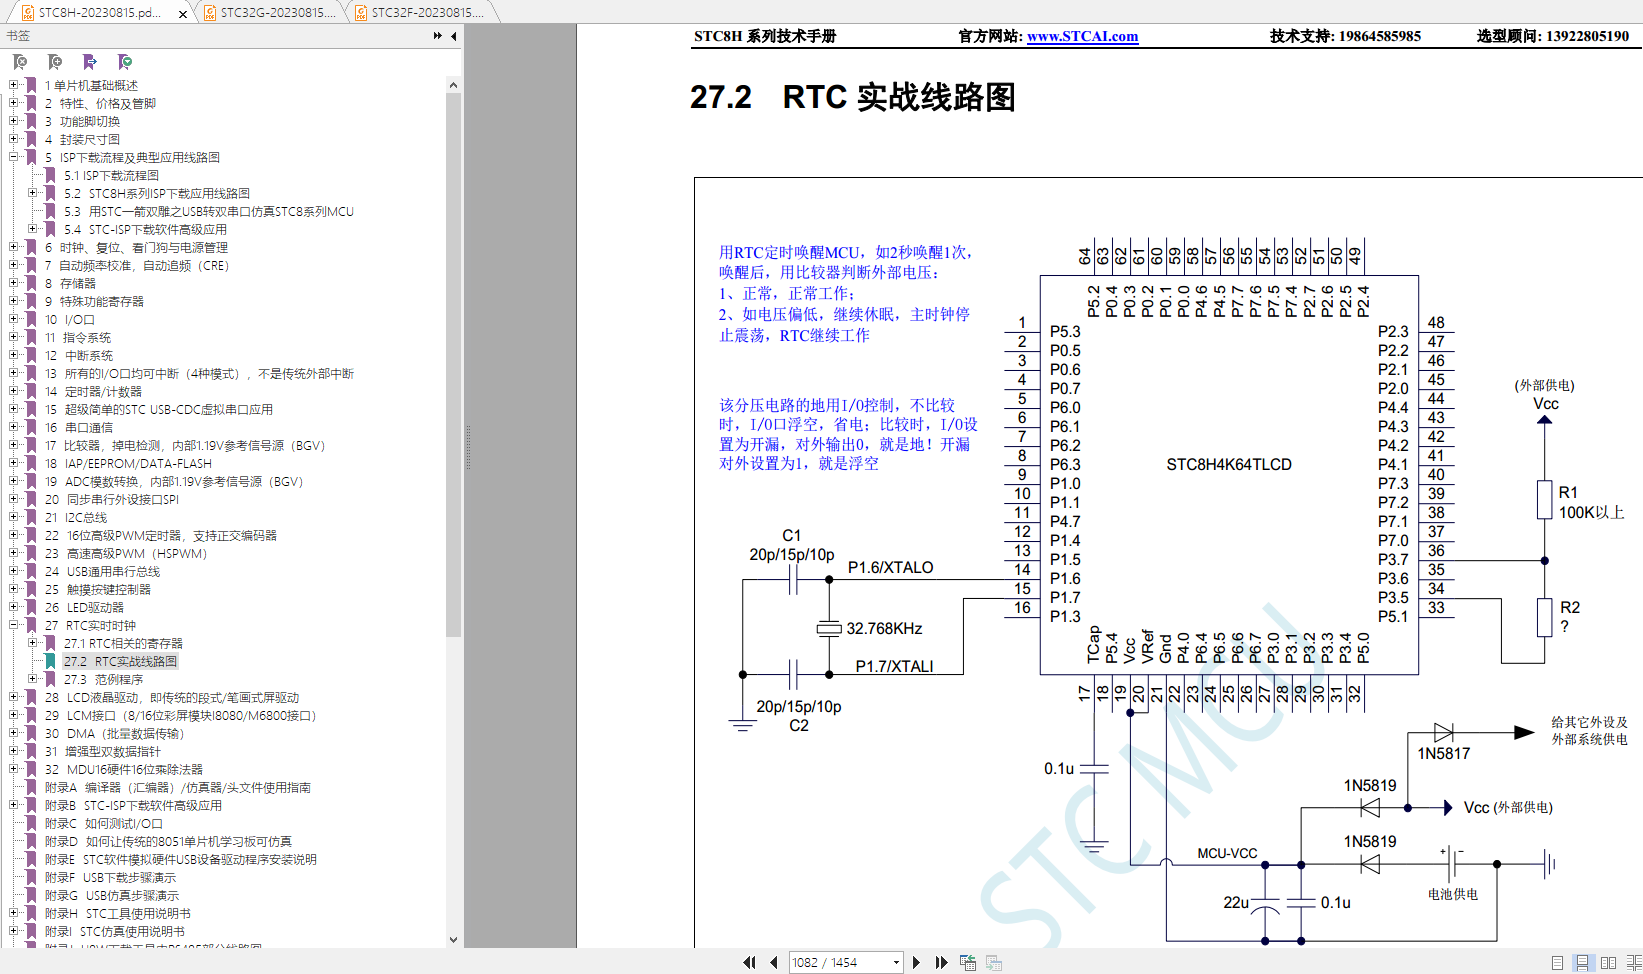This screenshot has height=974, width=1643.
Task: Expand bookmark 5.4 STC-ISP下载软件高级应用
Action: tap(33, 229)
